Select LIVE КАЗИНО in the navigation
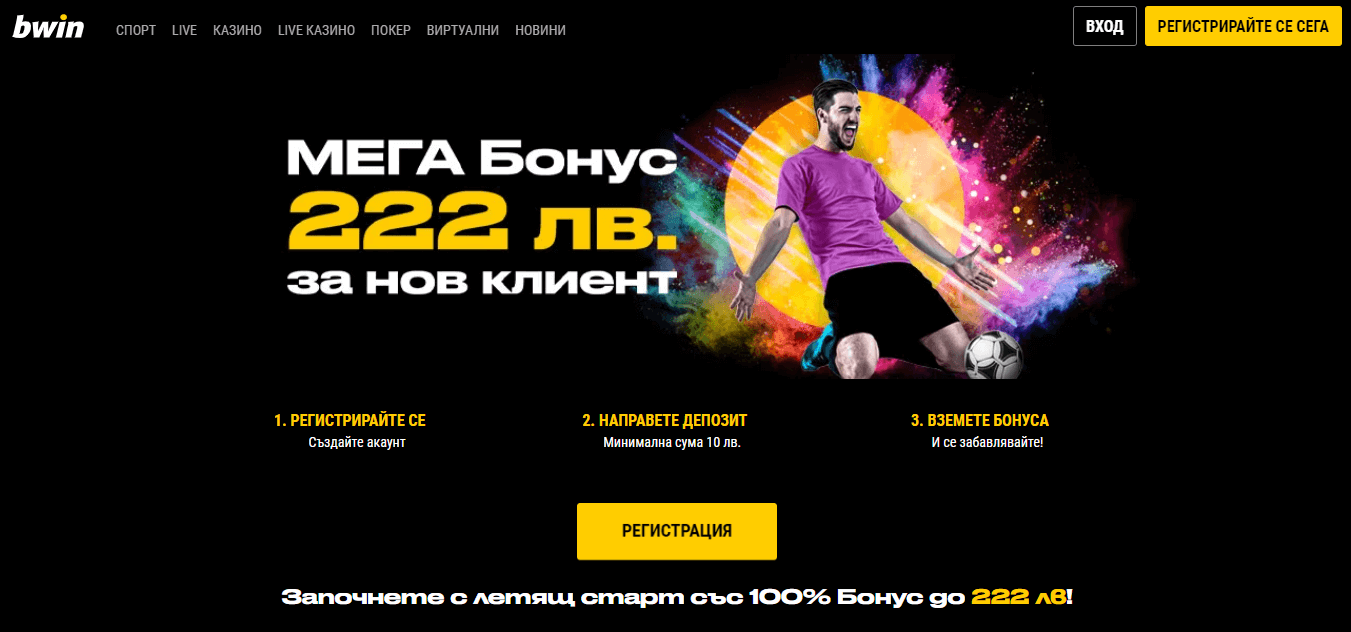The width and height of the screenshot is (1351, 632). [316, 30]
